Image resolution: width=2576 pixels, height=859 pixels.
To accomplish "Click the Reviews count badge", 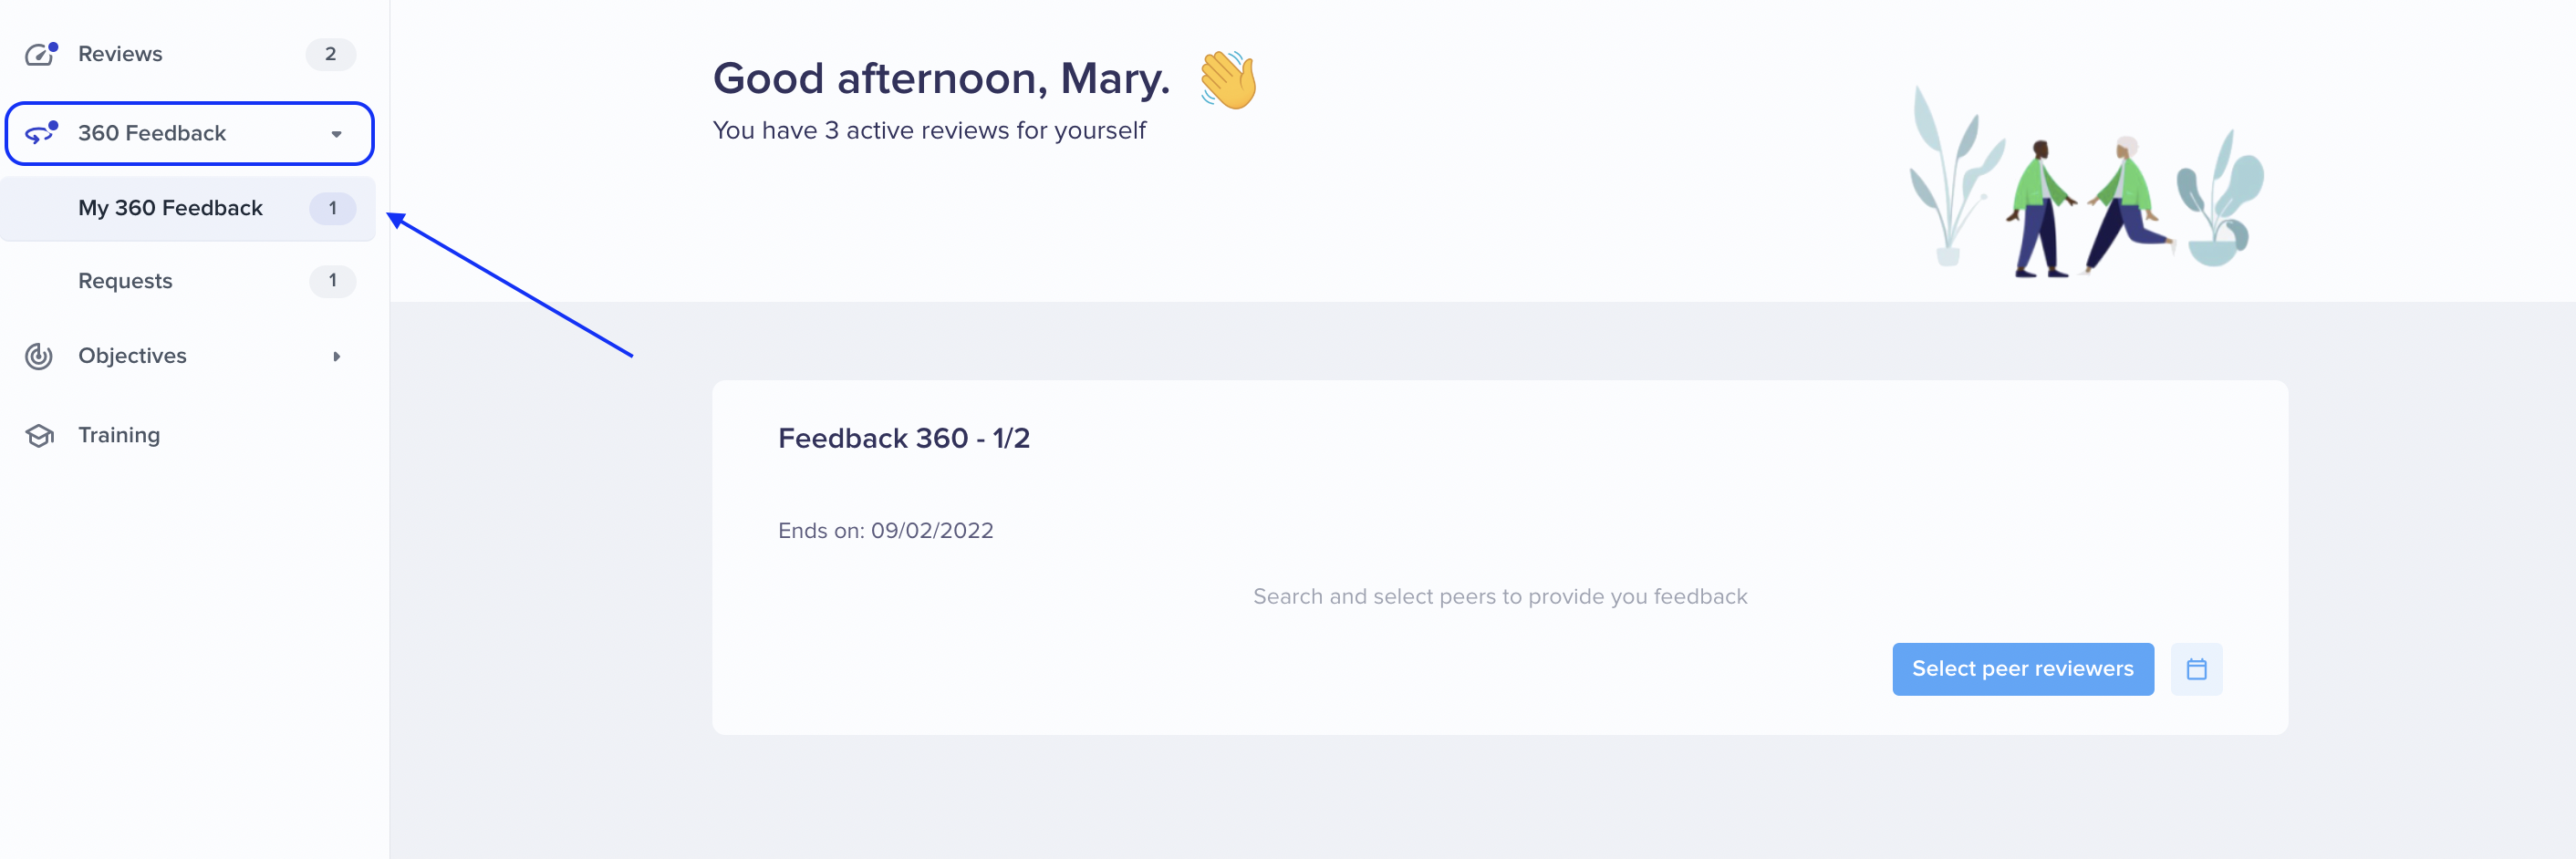I will (331, 54).
